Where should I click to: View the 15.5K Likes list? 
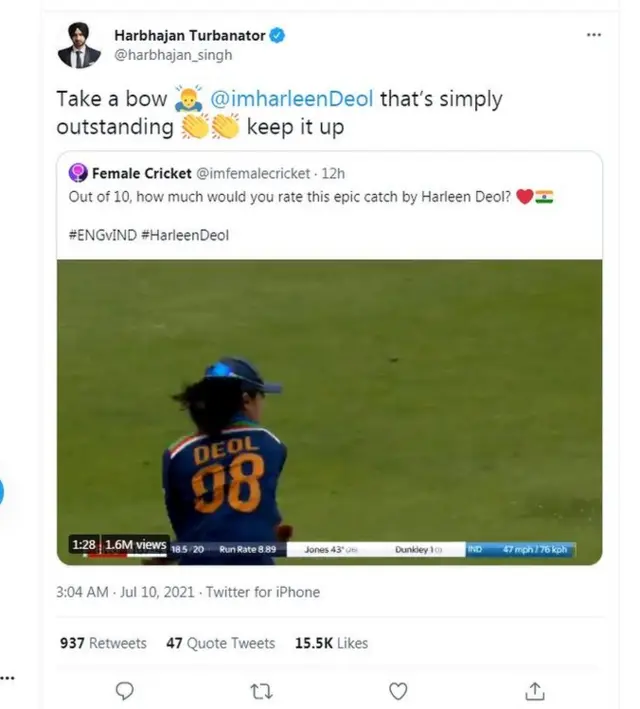click(331, 643)
